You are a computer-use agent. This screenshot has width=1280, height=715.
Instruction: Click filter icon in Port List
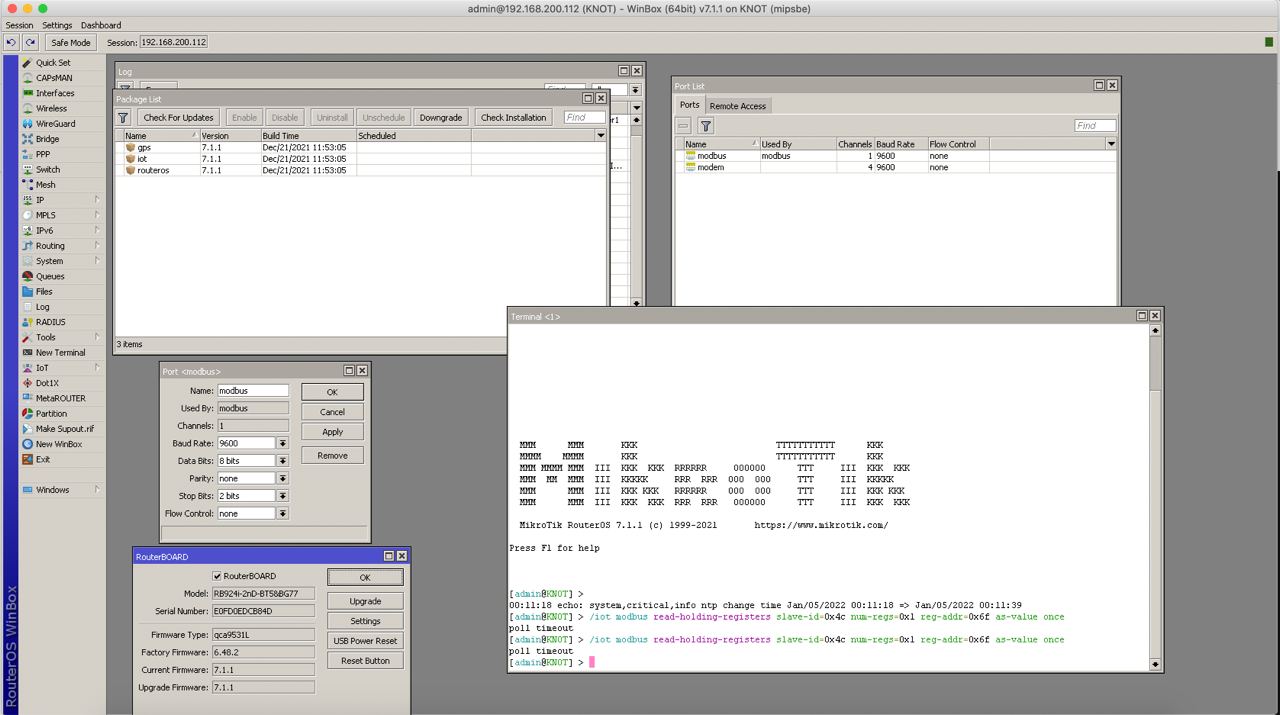pyautogui.click(x=706, y=126)
